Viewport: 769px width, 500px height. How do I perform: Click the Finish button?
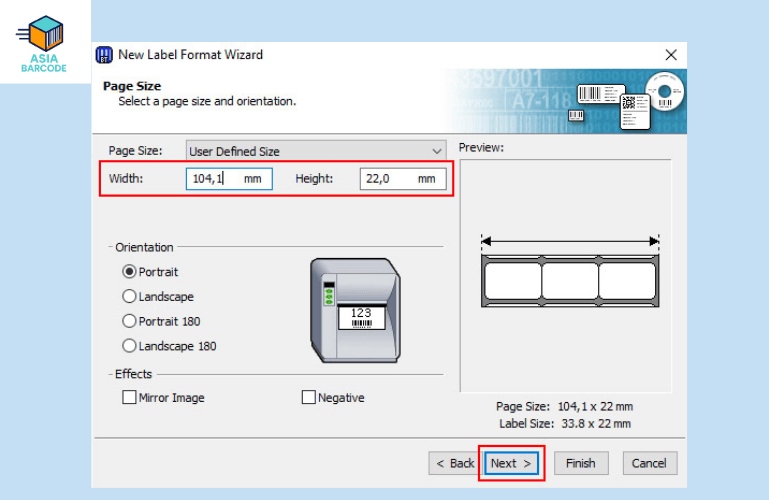pyautogui.click(x=580, y=463)
